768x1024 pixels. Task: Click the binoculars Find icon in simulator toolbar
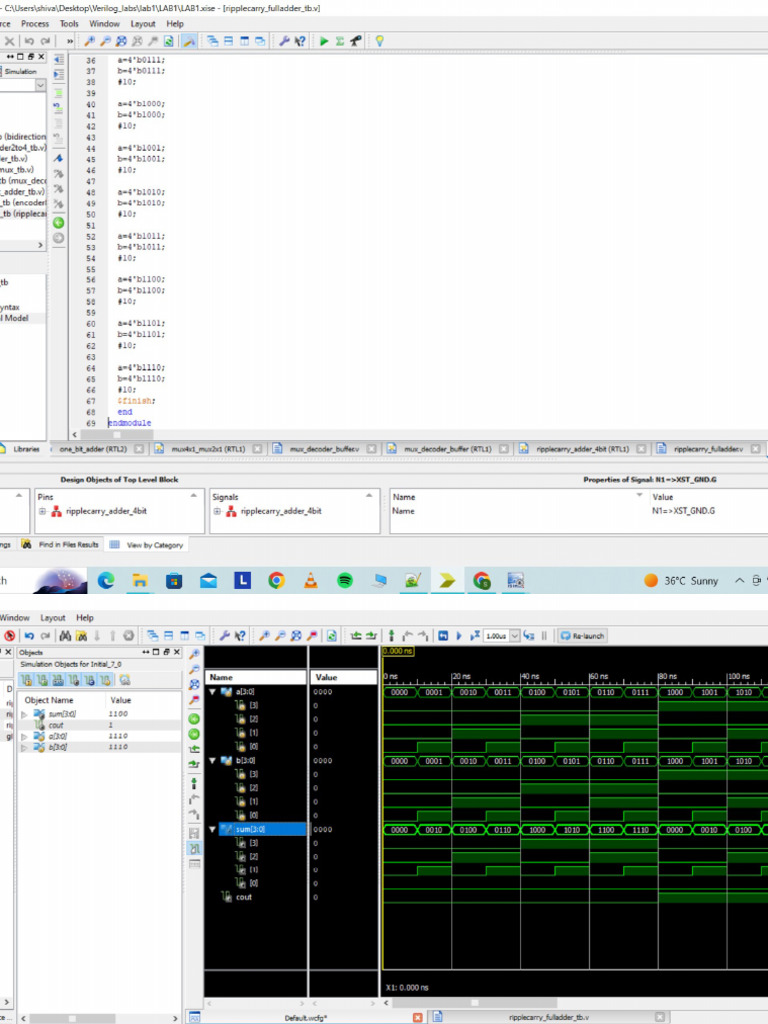click(x=65, y=635)
